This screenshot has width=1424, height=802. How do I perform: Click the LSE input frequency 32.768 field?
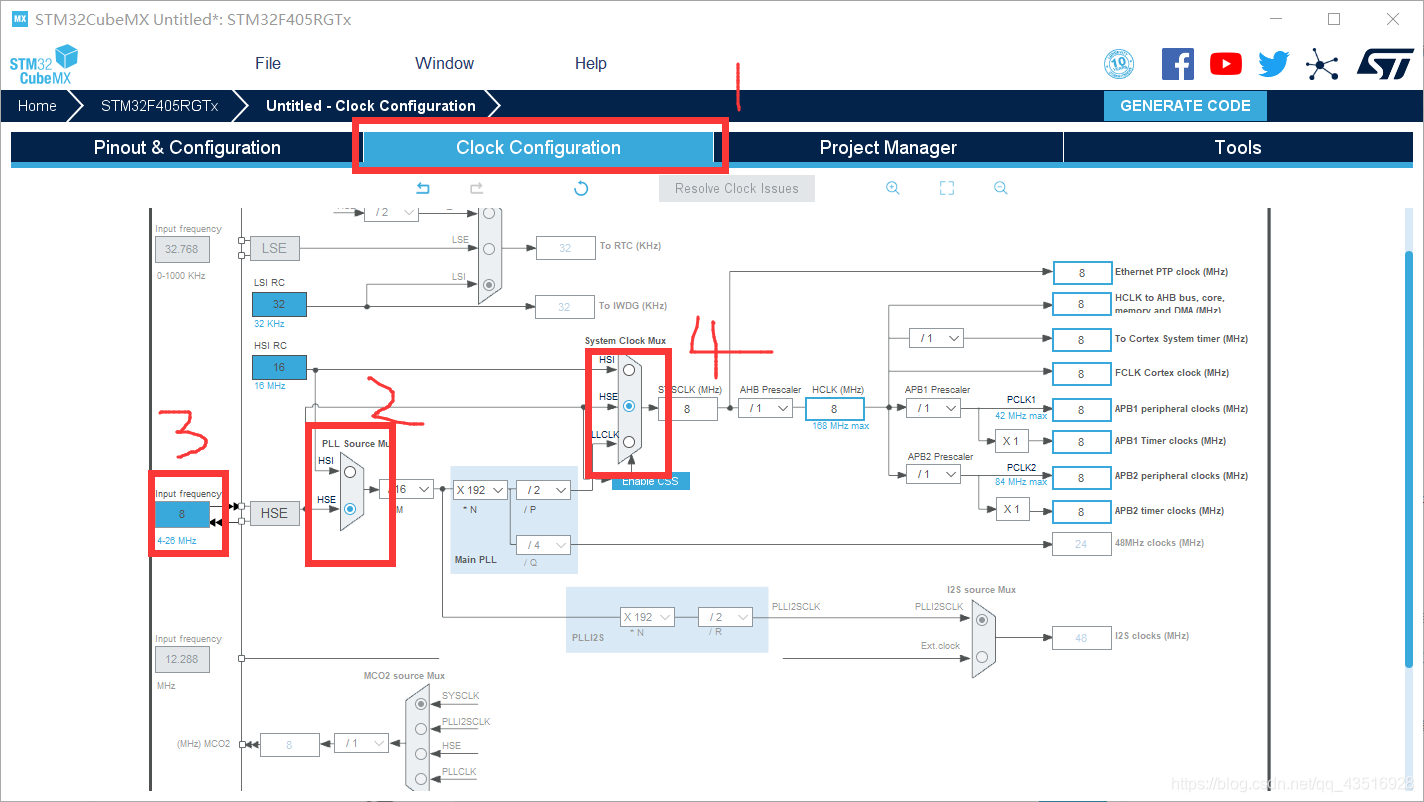pyautogui.click(x=182, y=249)
